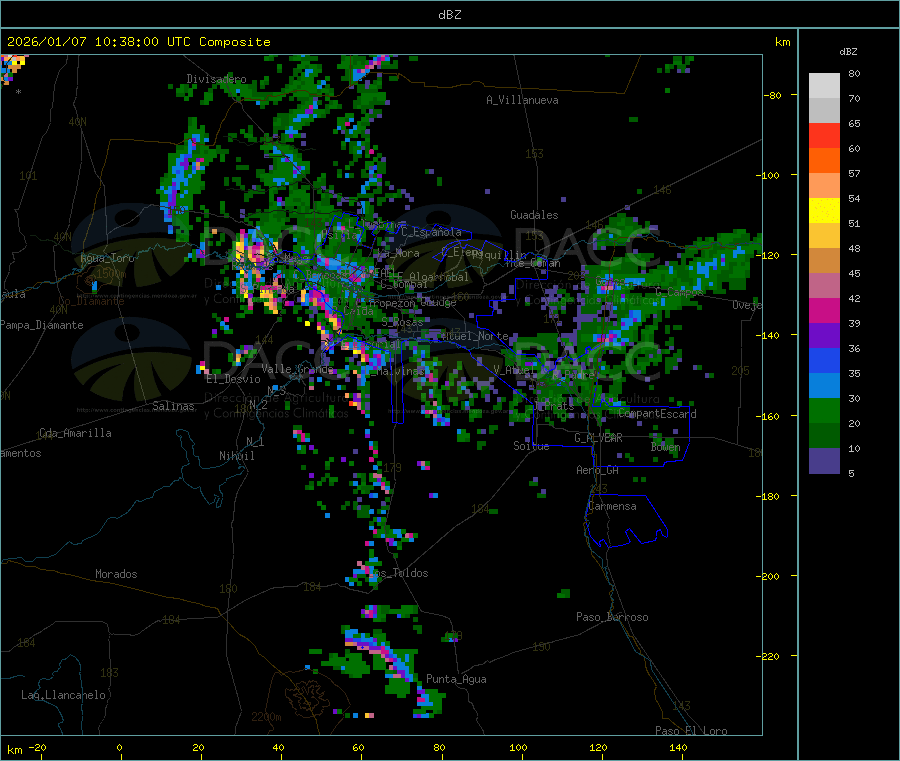Click the 65 dBZ red color swatch
Image resolution: width=900 pixels, height=761 pixels.
tap(824, 135)
